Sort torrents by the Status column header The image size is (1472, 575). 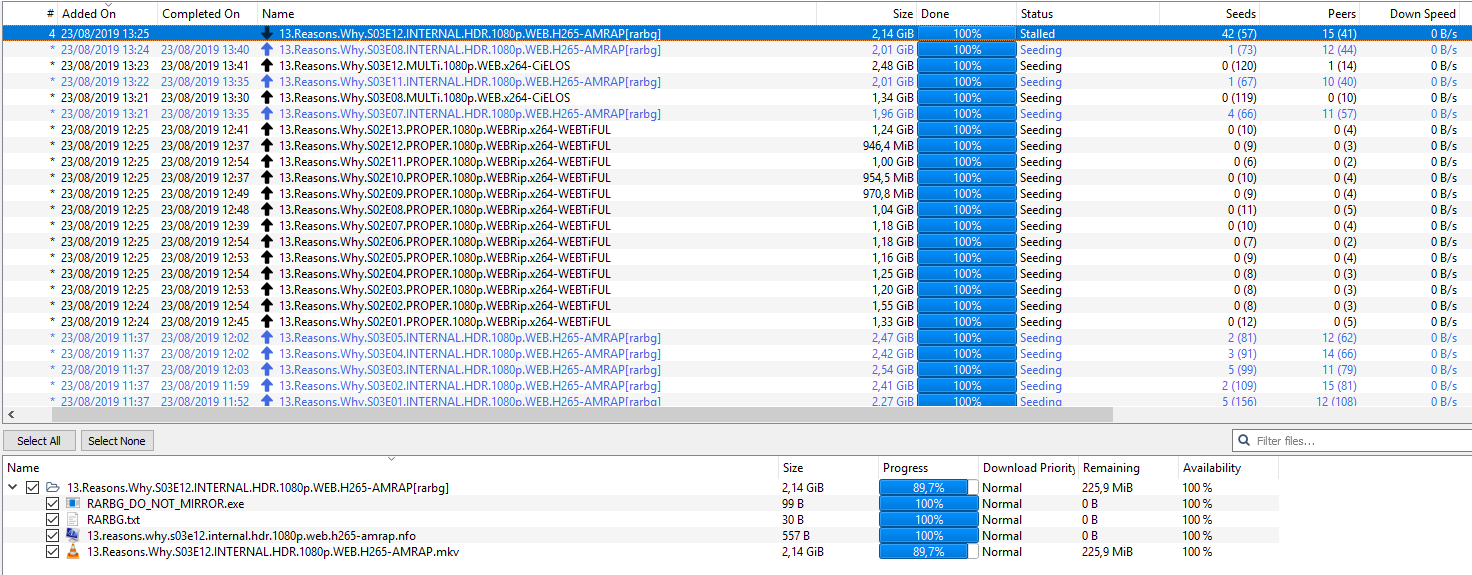(1088, 14)
